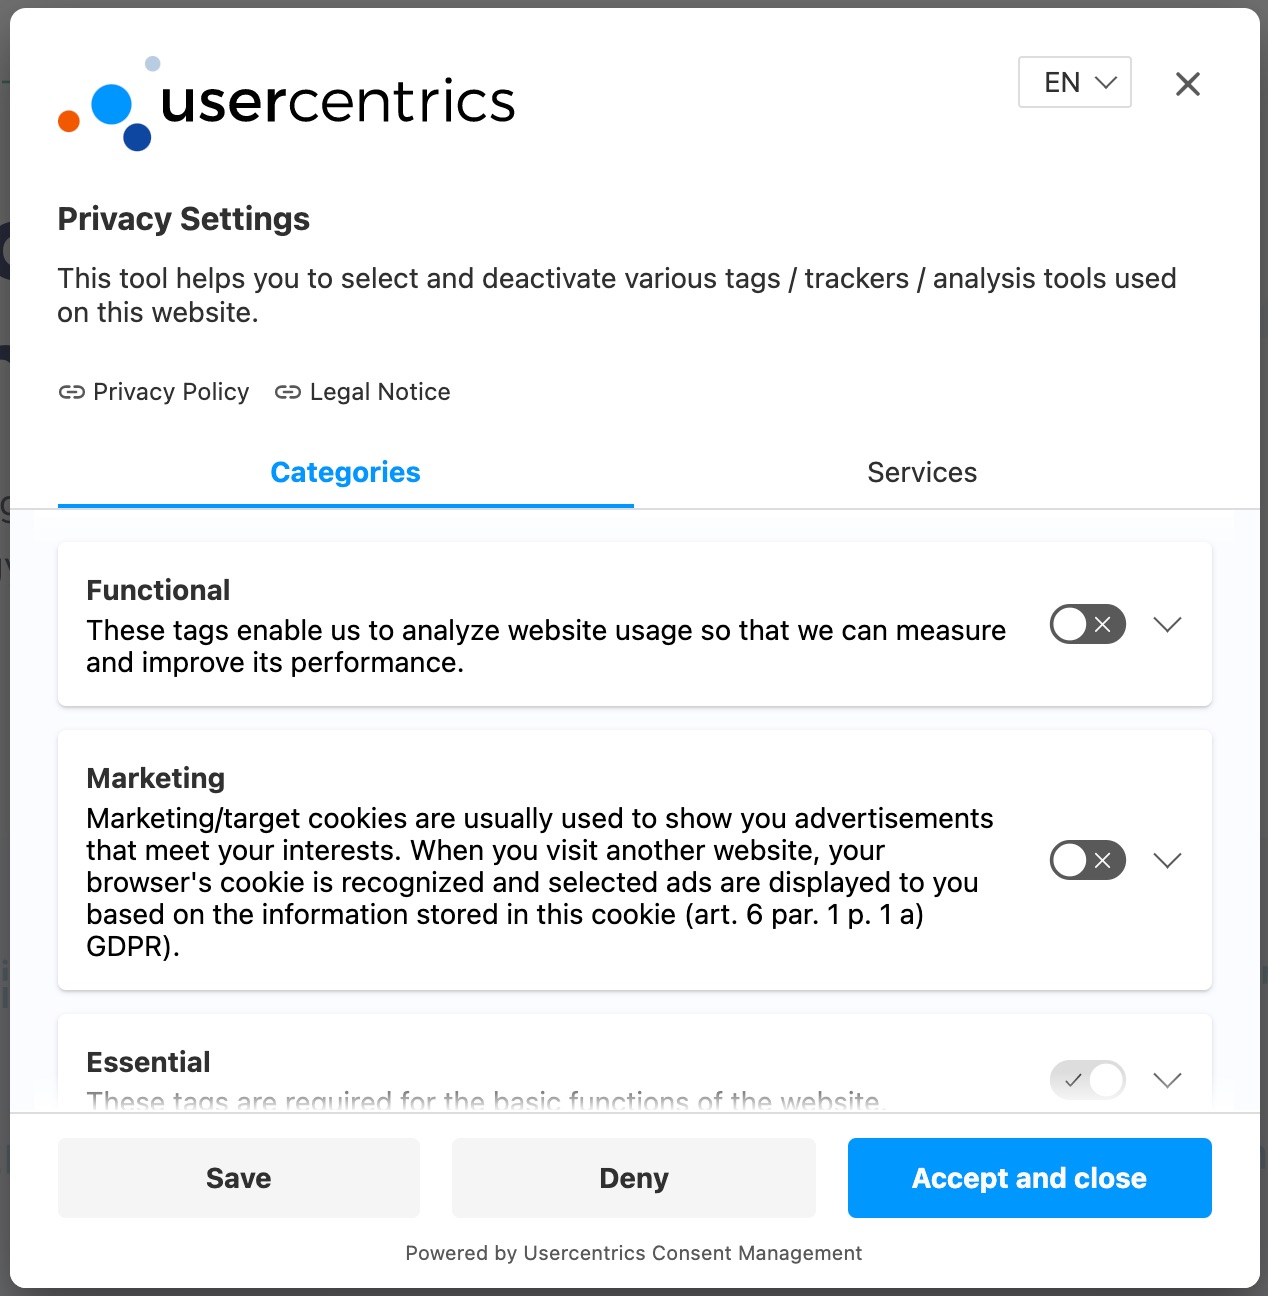Click the Privacy Policy link icon

point(71,392)
